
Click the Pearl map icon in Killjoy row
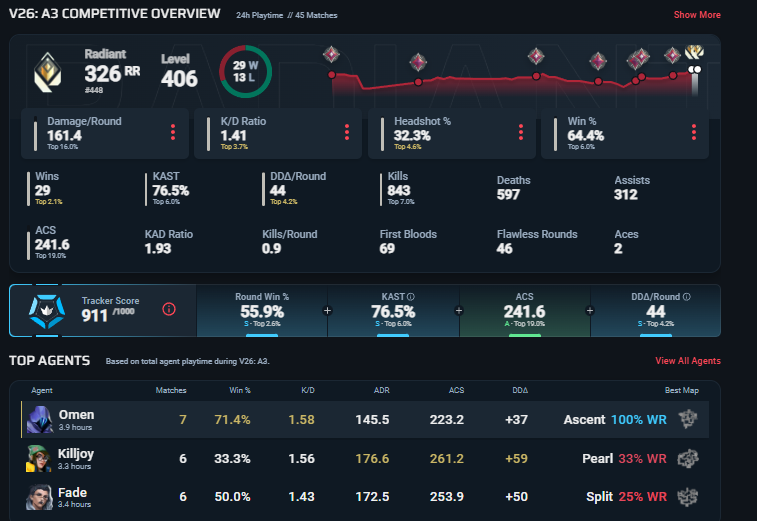pyautogui.click(x=688, y=458)
